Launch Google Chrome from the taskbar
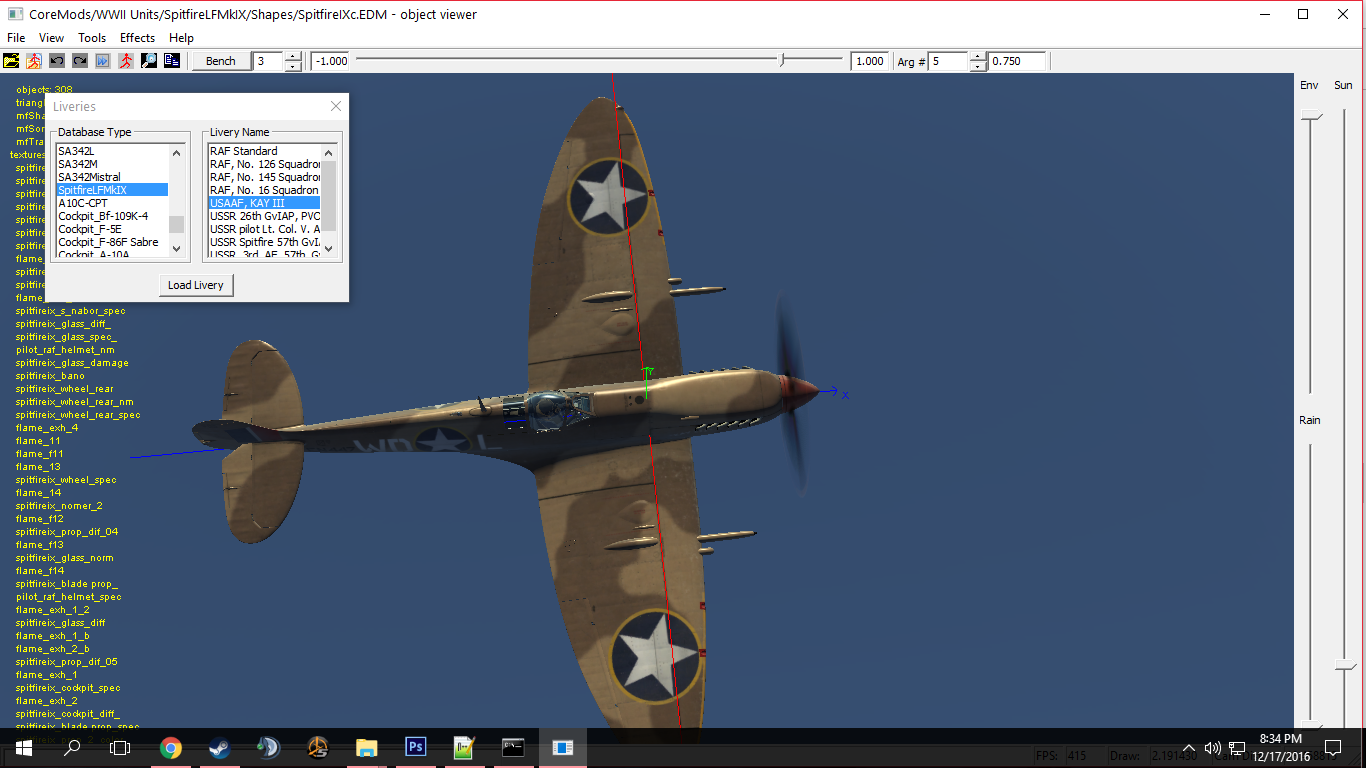Screen dimensions: 1366x768 171,747
